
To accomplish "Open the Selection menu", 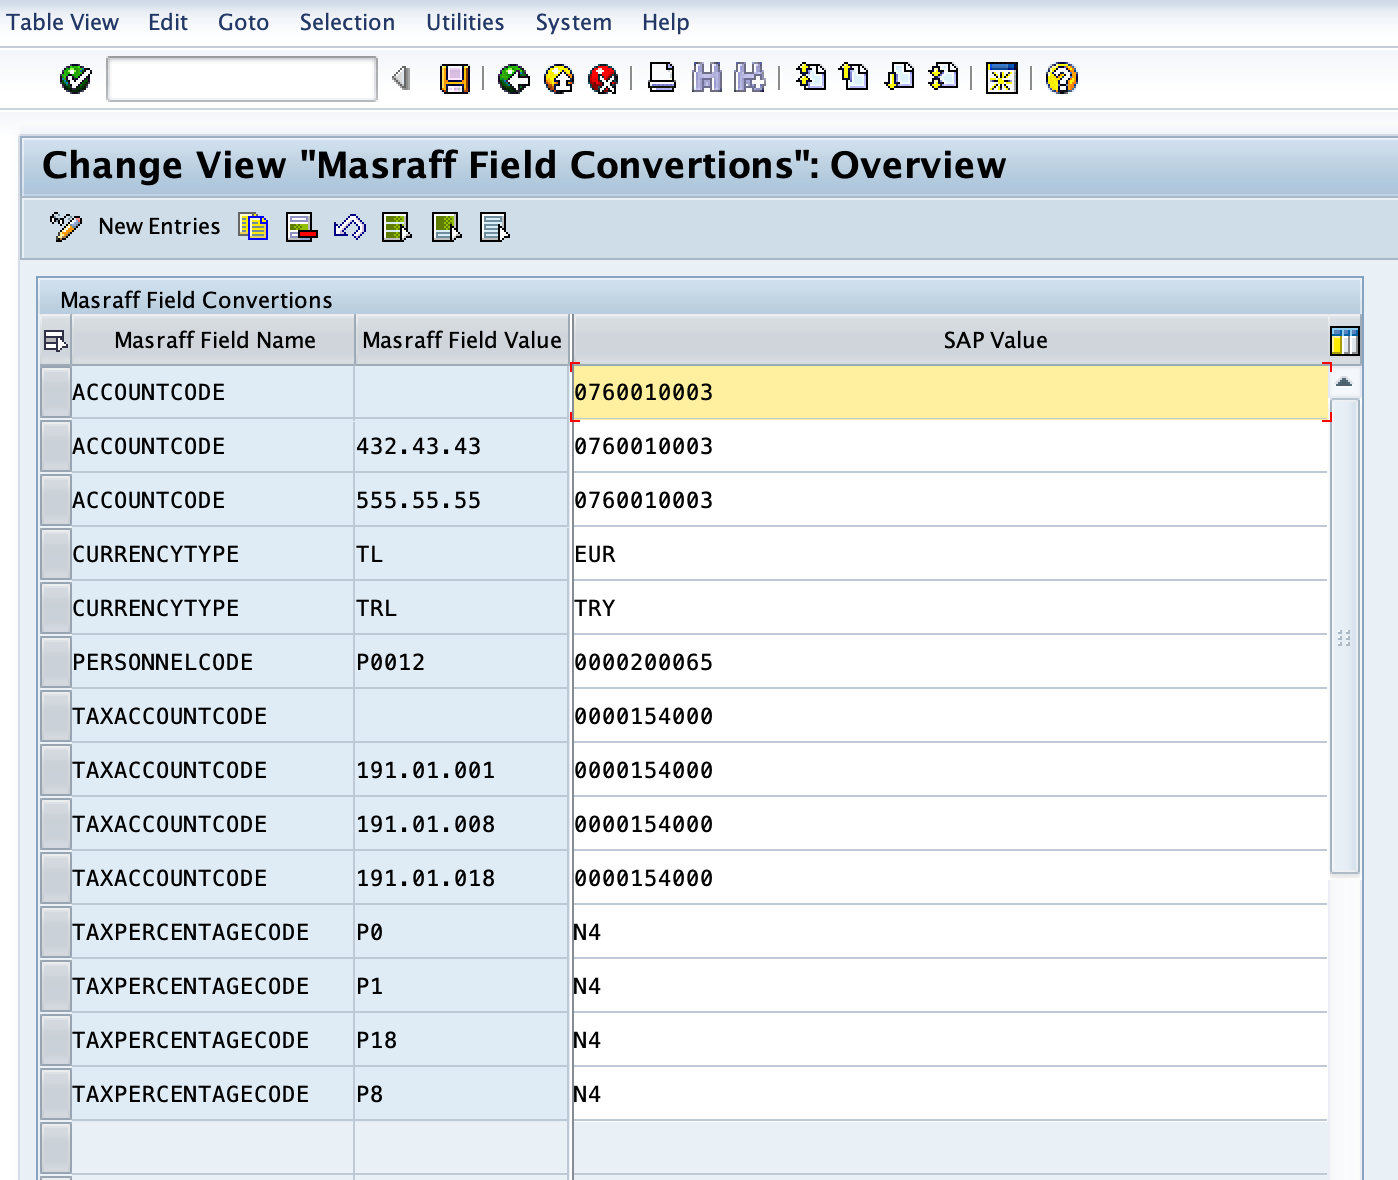I will 347,22.
